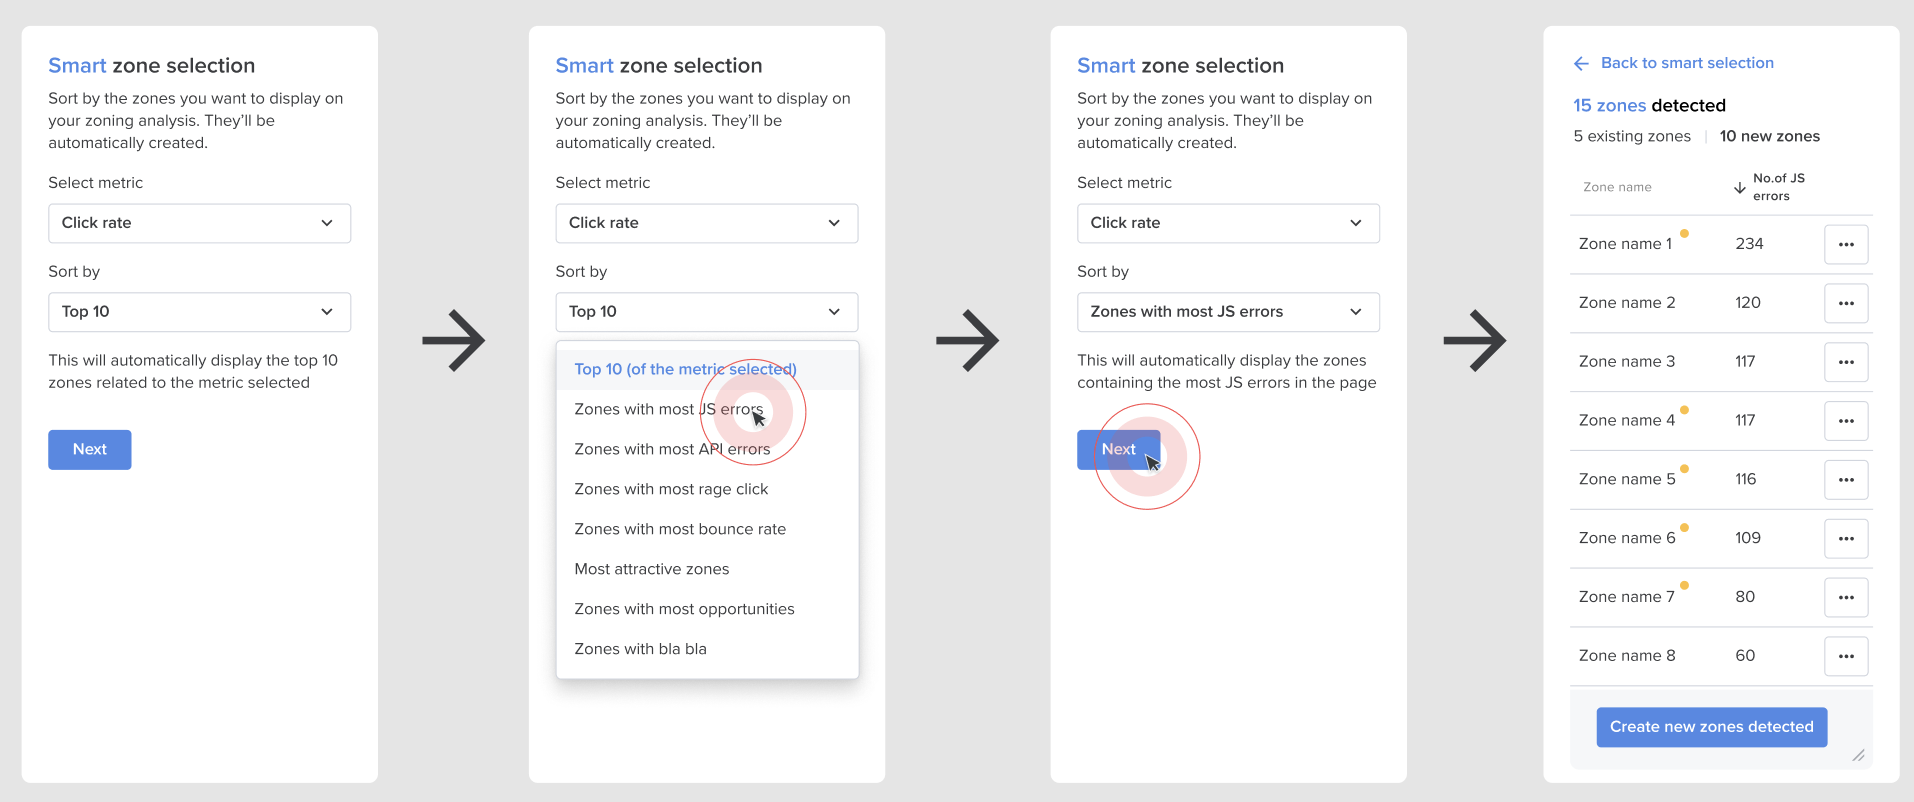Image resolution: width=1914 pixels, height=802 pixels.
Task: Pick 'Zones with most bounce rate' option
Action: [x=680, y=529]
